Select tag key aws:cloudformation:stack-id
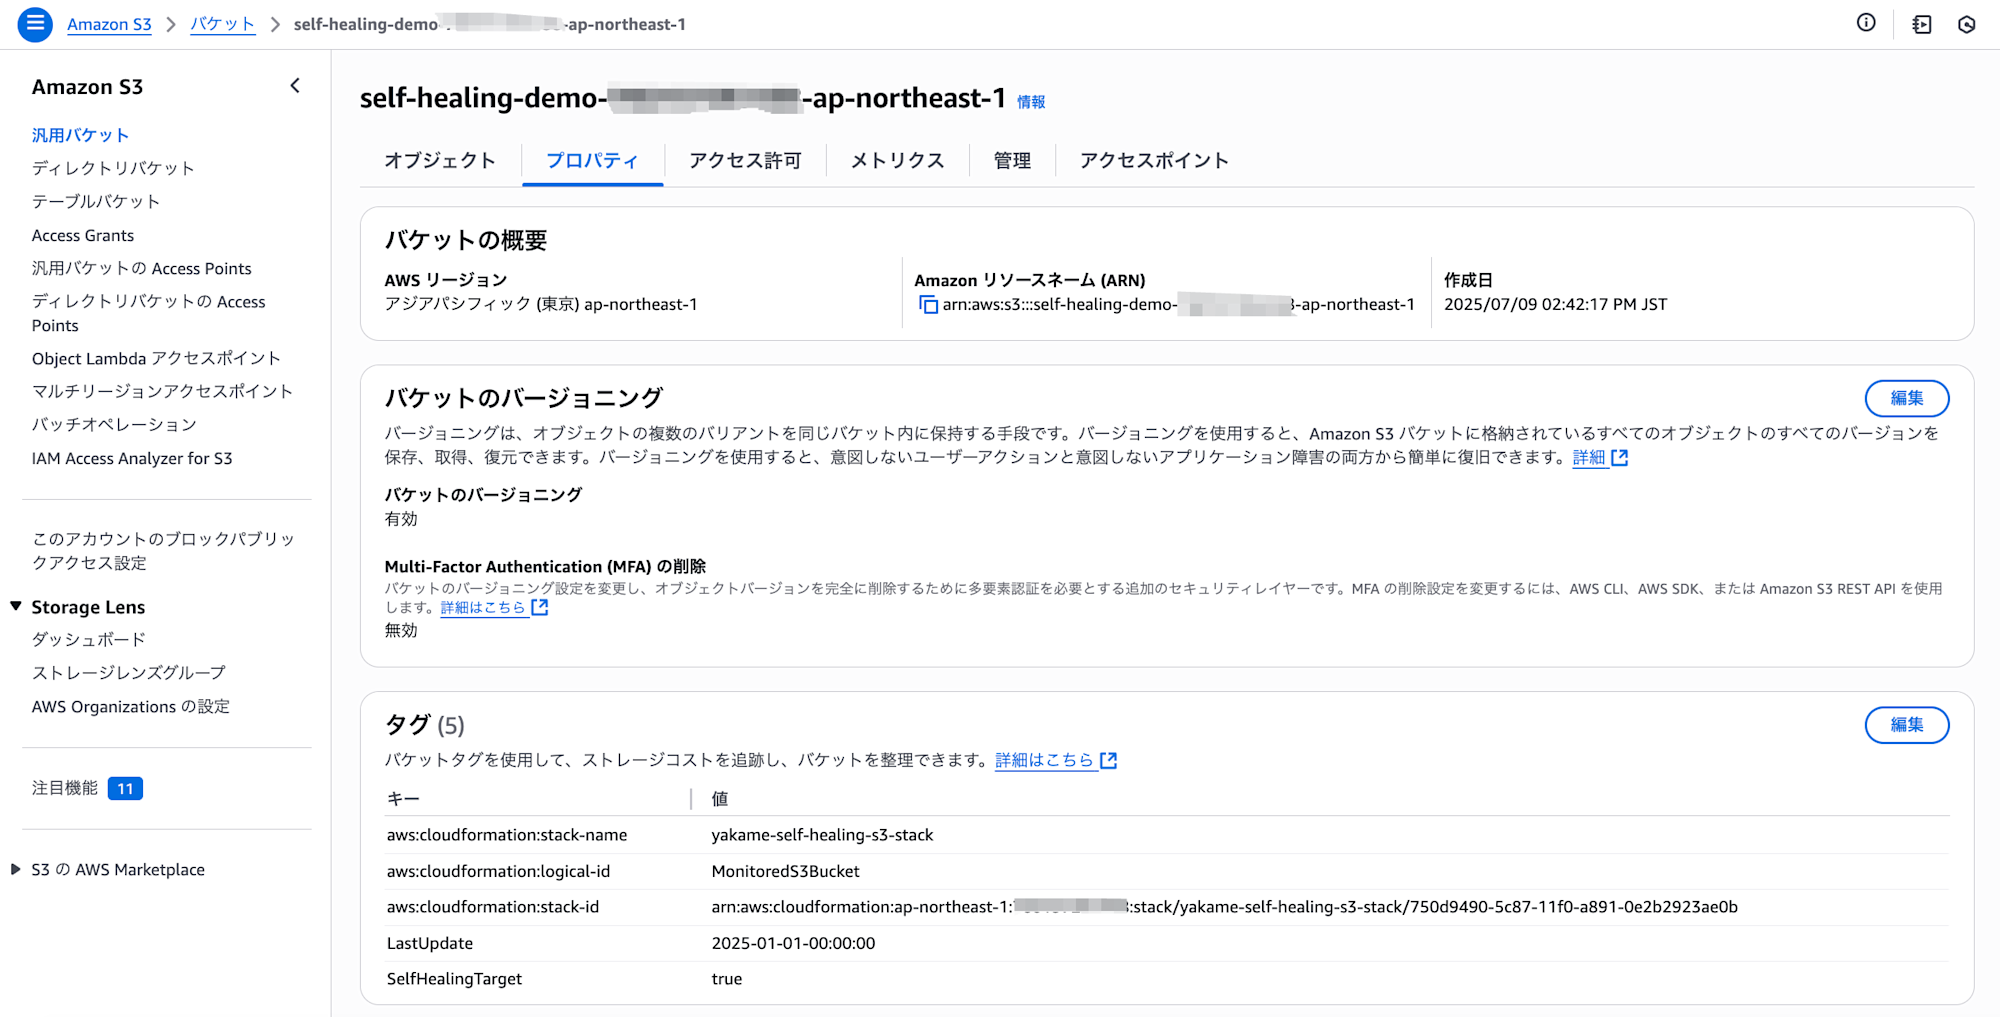This screenshot has height=1017, width=2000. point(493,907)
